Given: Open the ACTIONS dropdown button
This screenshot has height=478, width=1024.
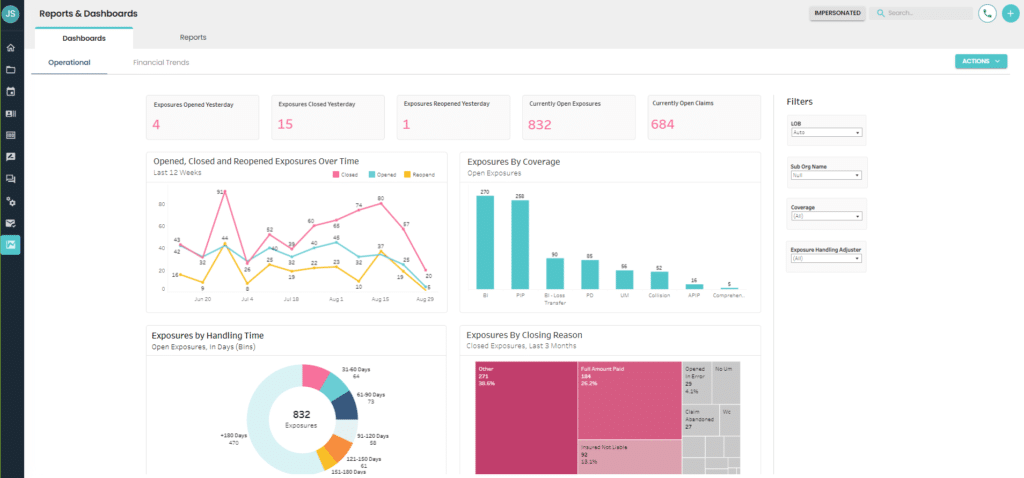Looking at the screenshot, I should click(981, 61).
